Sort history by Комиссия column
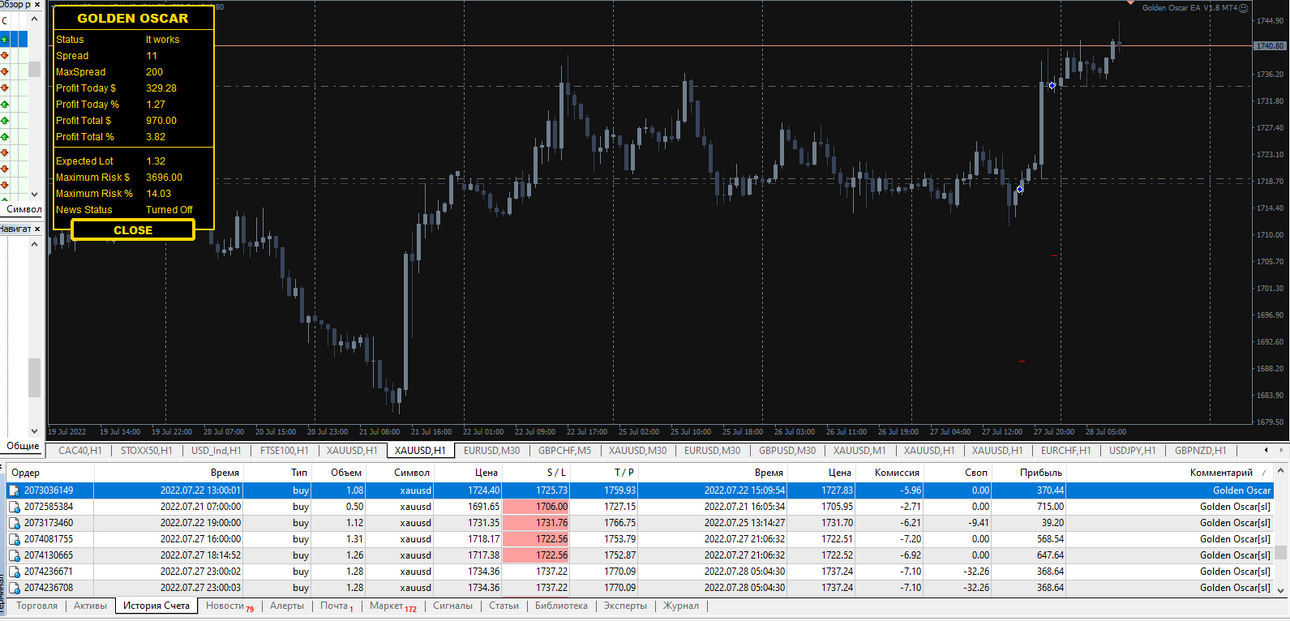Screen dimensions: 1290x621 (x=890, y=472)
